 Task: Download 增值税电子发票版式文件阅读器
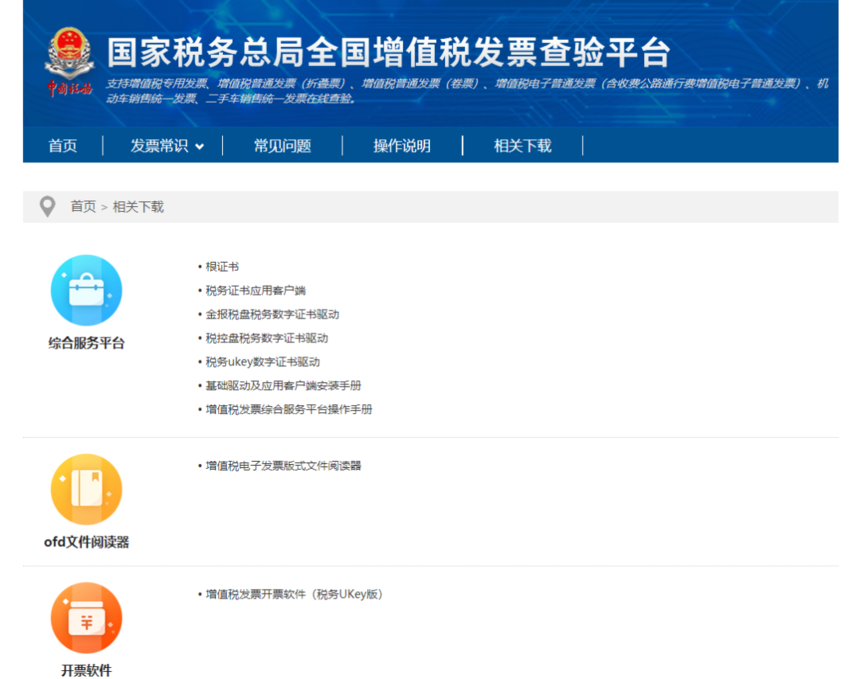tap(283, 466)
